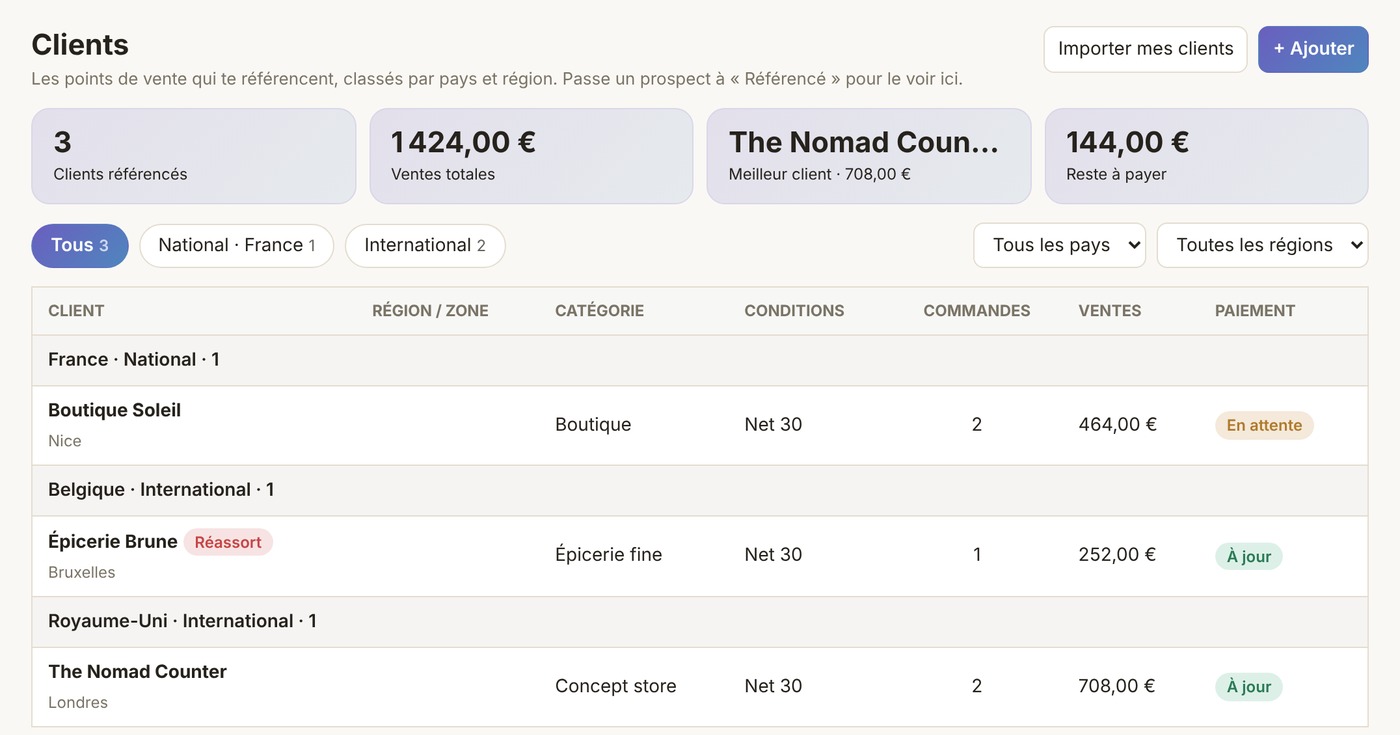The image size is (1400, 735).
Task: Click the Importer mes clients button
Action: (x=1145, y=49)
